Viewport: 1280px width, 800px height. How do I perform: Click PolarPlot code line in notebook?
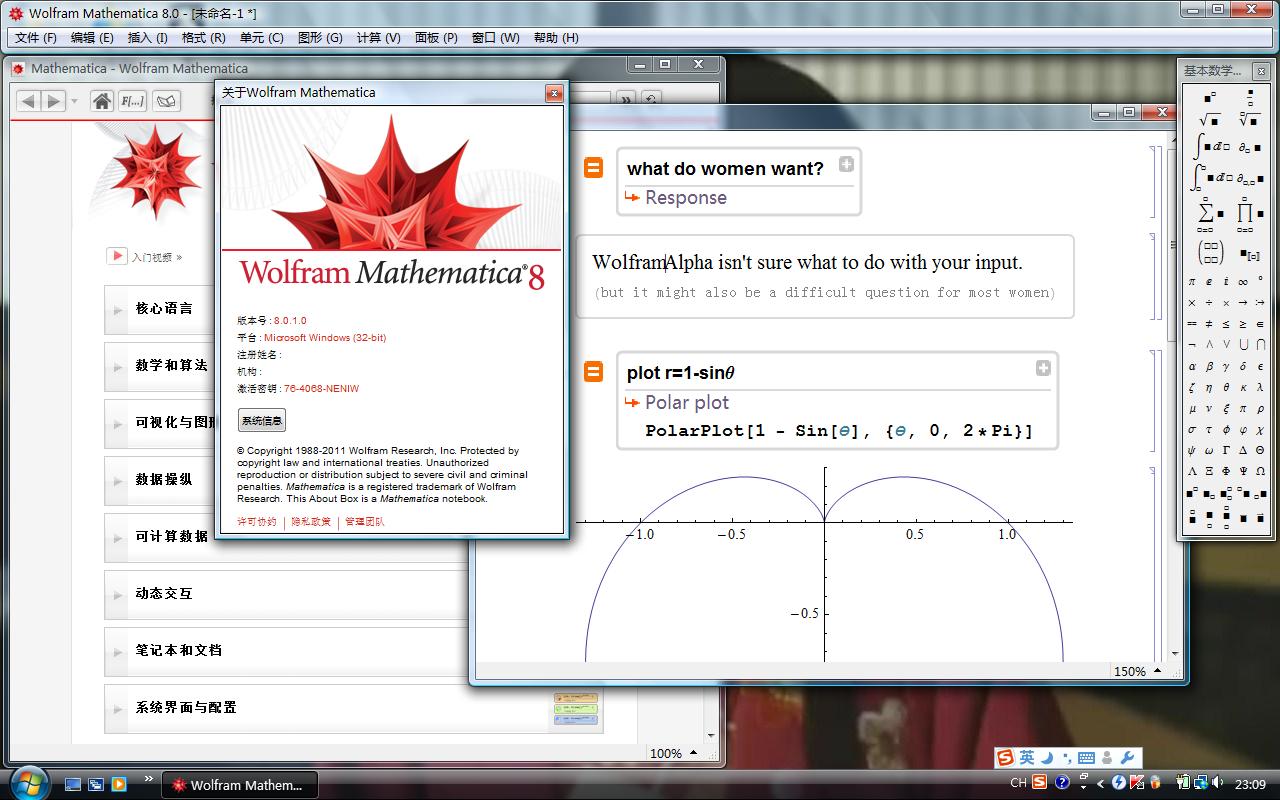[838, 431]
